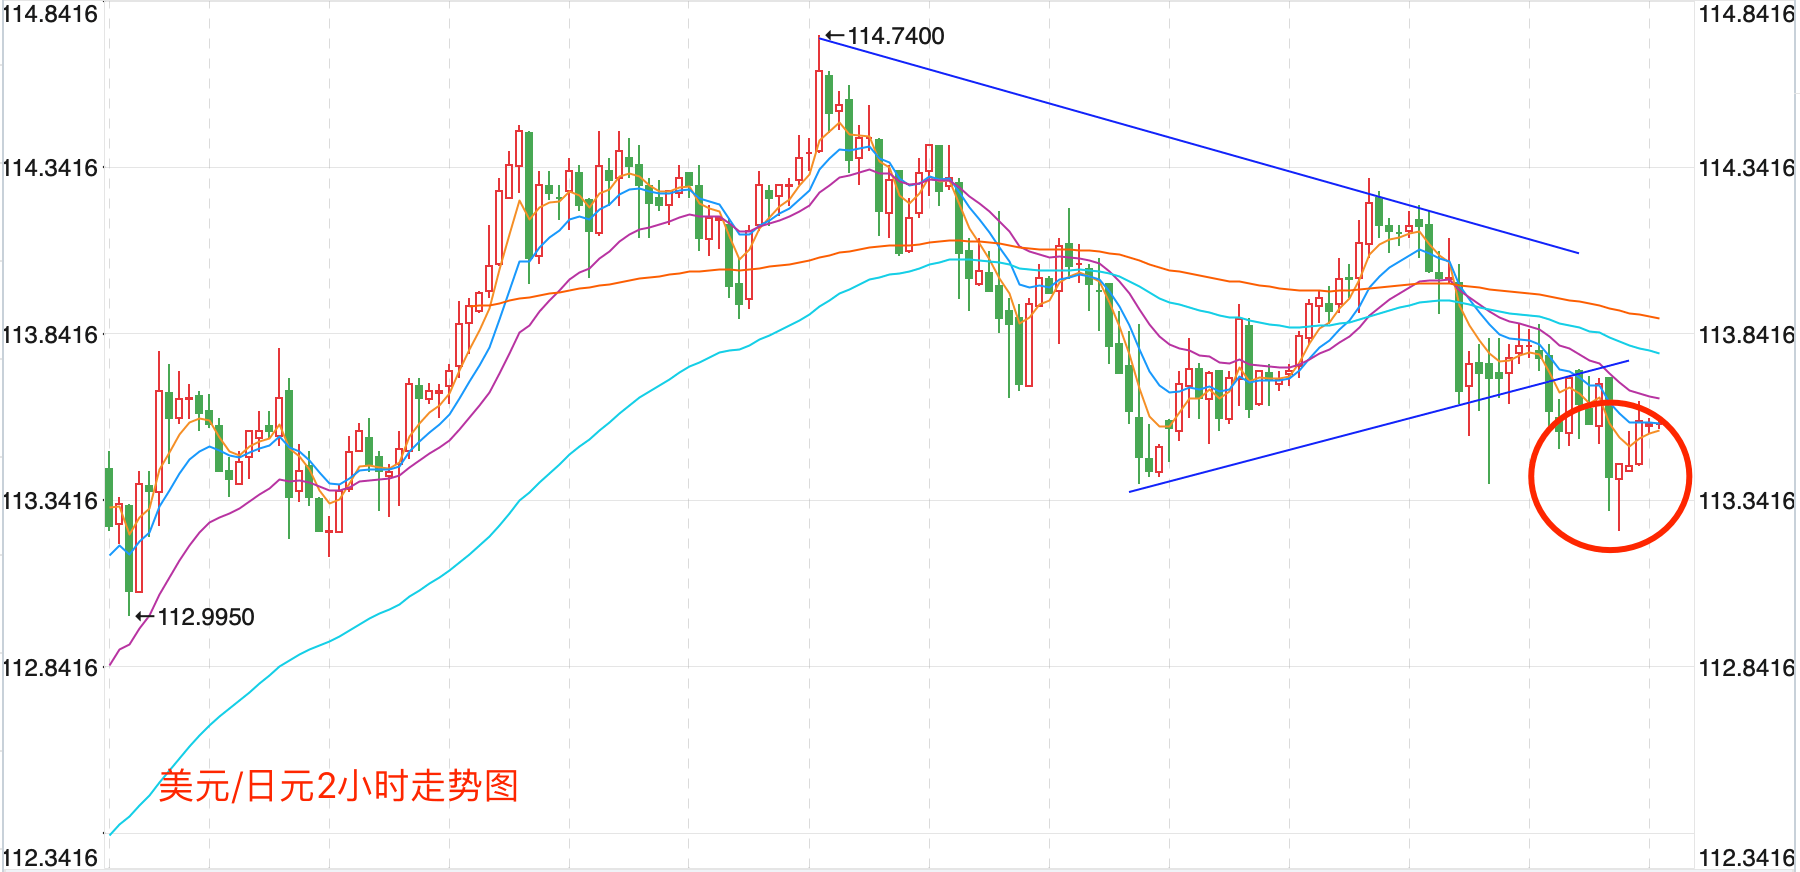Click right axis value 112.3416

click(1747, 857)
